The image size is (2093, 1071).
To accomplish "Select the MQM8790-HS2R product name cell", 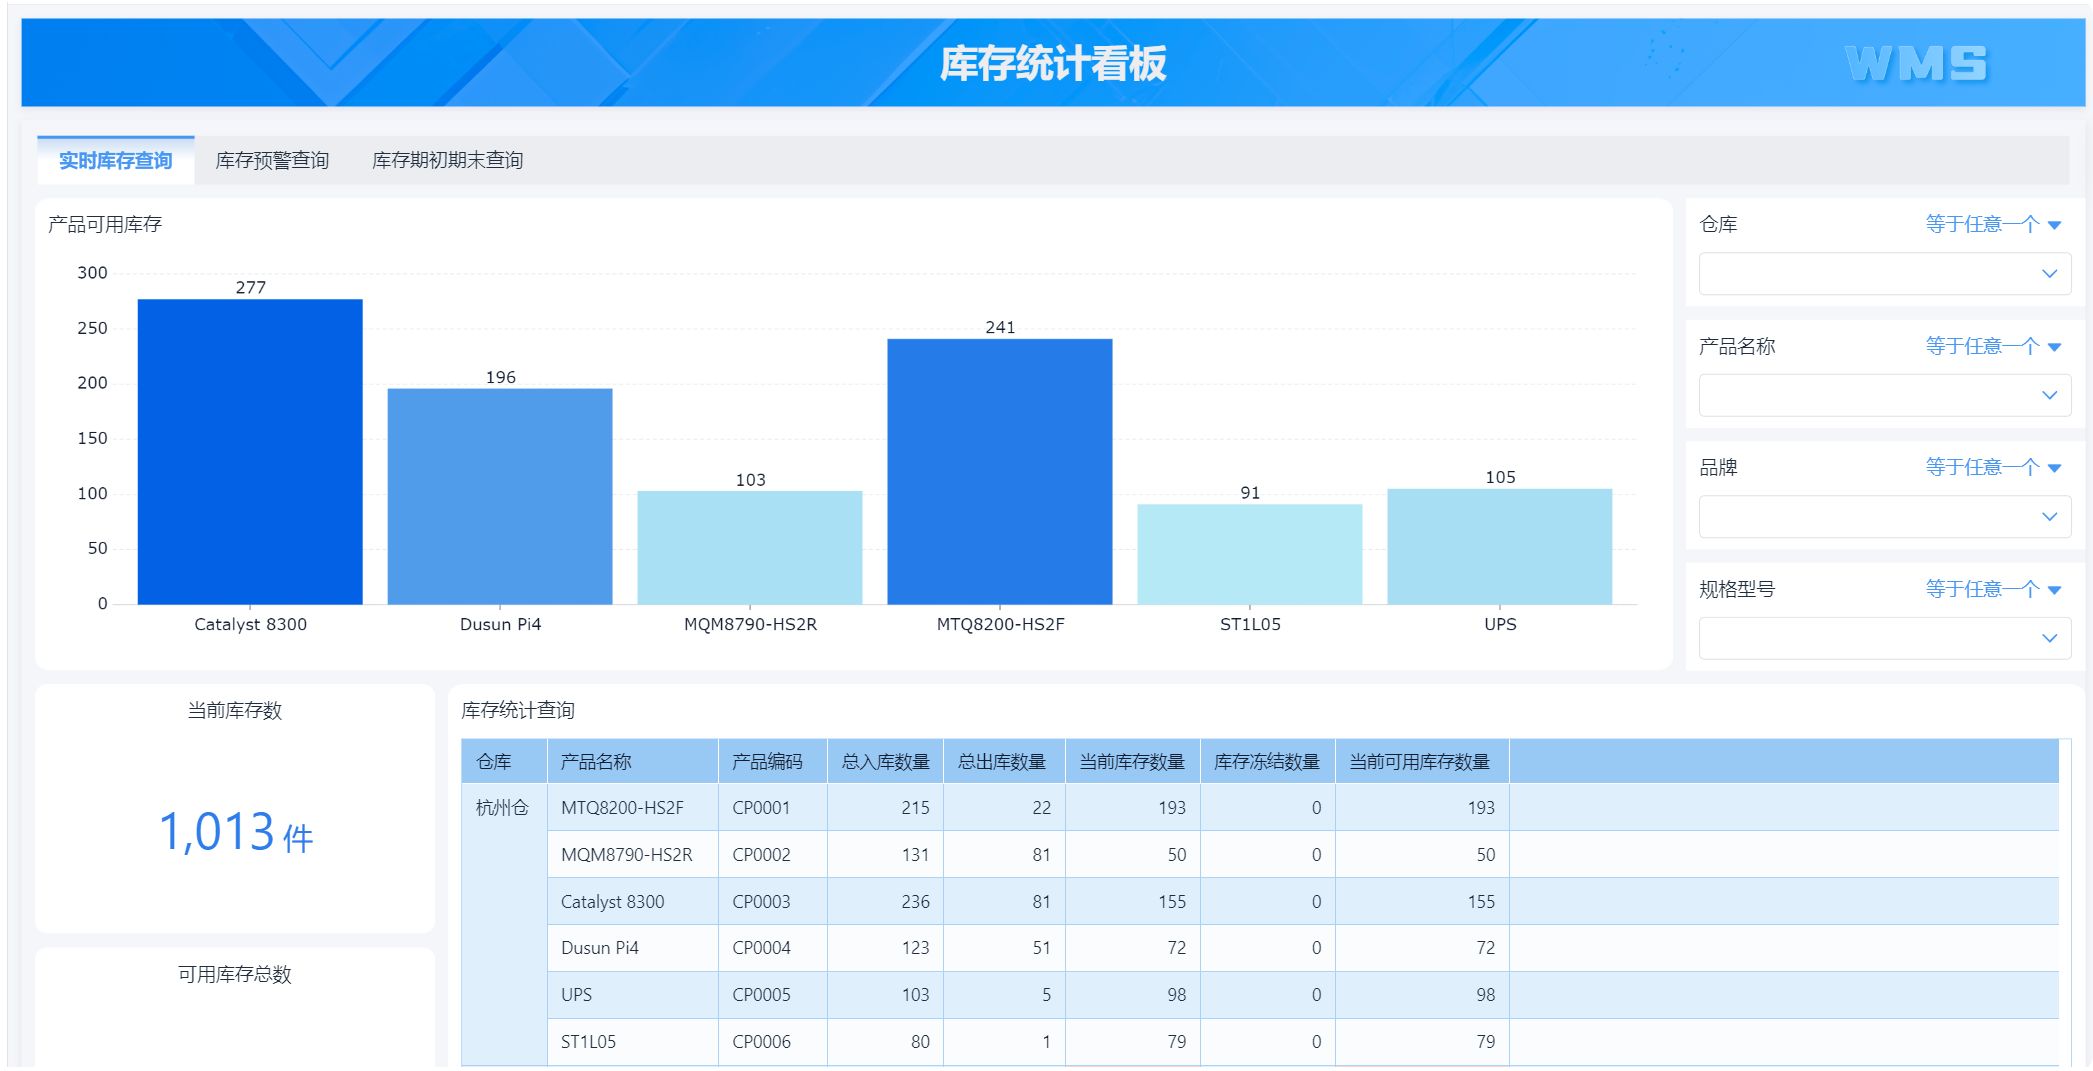I will coord(632,854).
